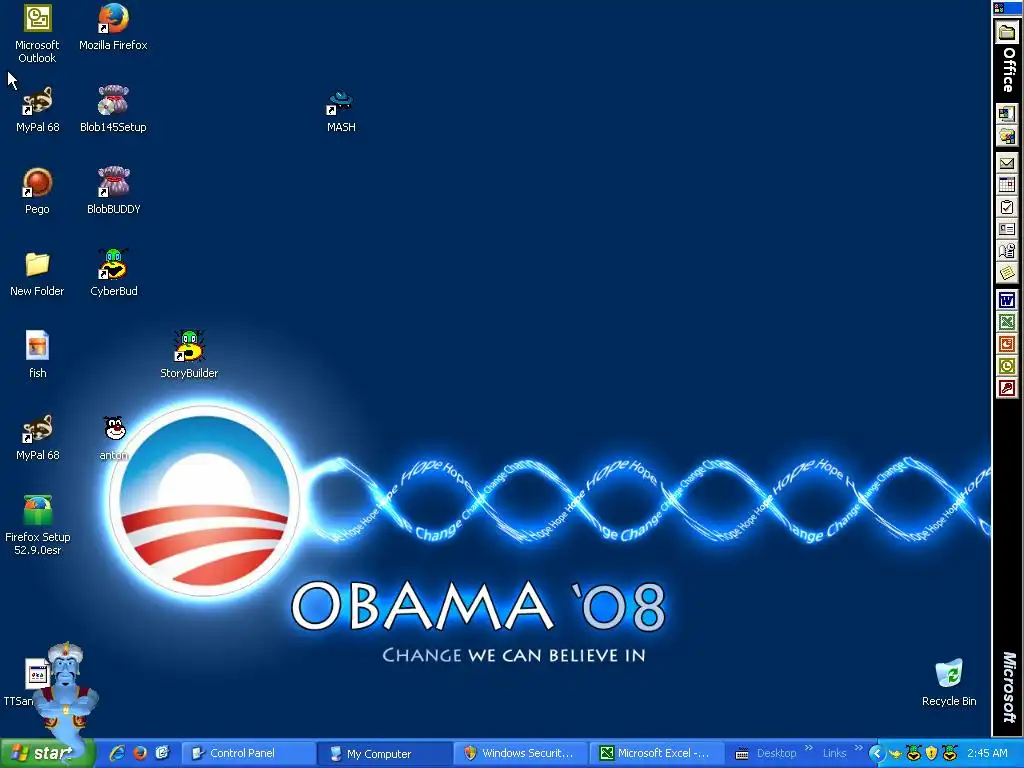The image size is (1024, 768).
Task: Click New Task clipboard icon in Office bar
Action: [1006, 207]
